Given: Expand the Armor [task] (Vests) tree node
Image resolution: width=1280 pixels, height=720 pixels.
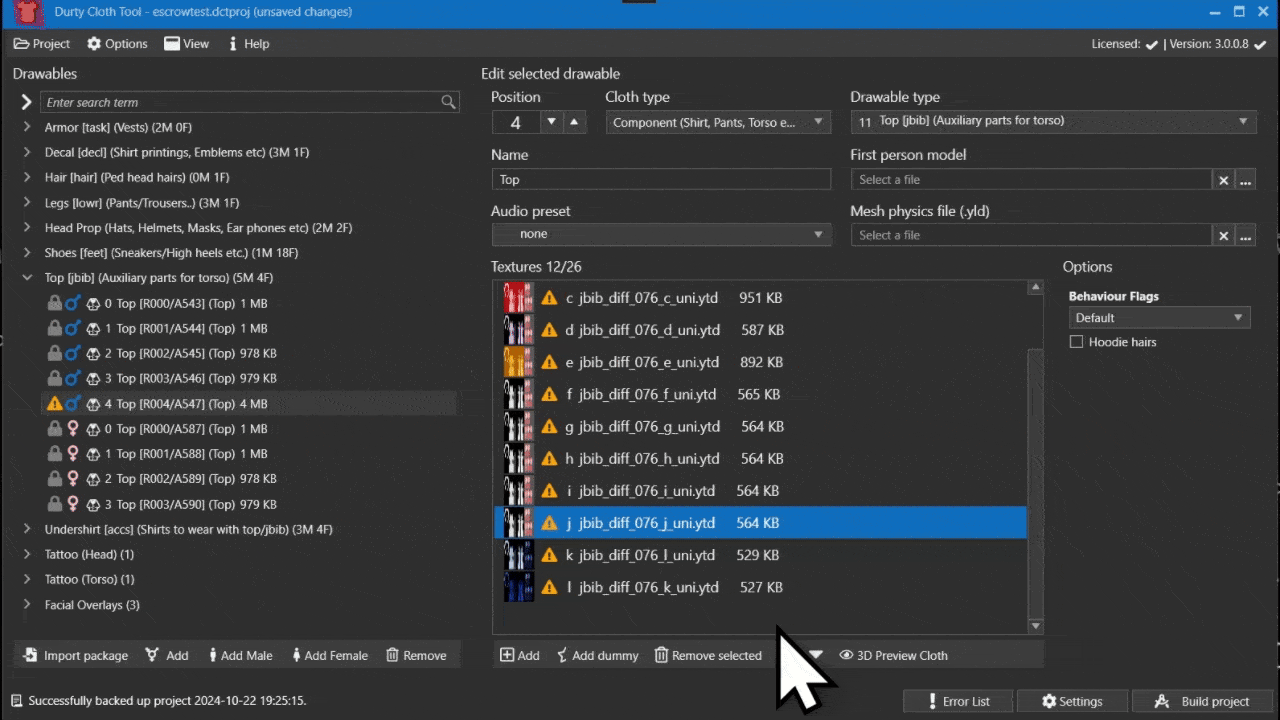Looking at the screenshot, I should tap(27, 127).
